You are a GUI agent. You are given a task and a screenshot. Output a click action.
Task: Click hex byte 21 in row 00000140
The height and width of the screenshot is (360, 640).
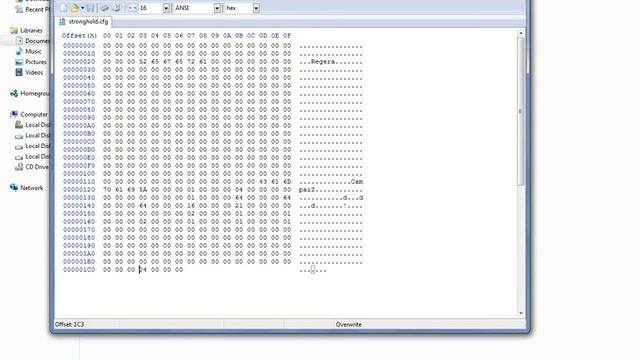[239, 206]
